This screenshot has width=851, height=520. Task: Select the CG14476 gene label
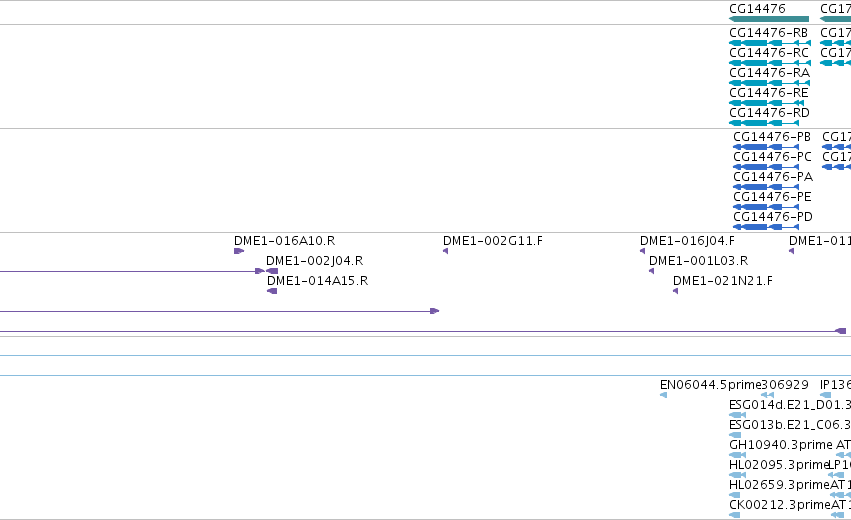(x=757, y=9)
